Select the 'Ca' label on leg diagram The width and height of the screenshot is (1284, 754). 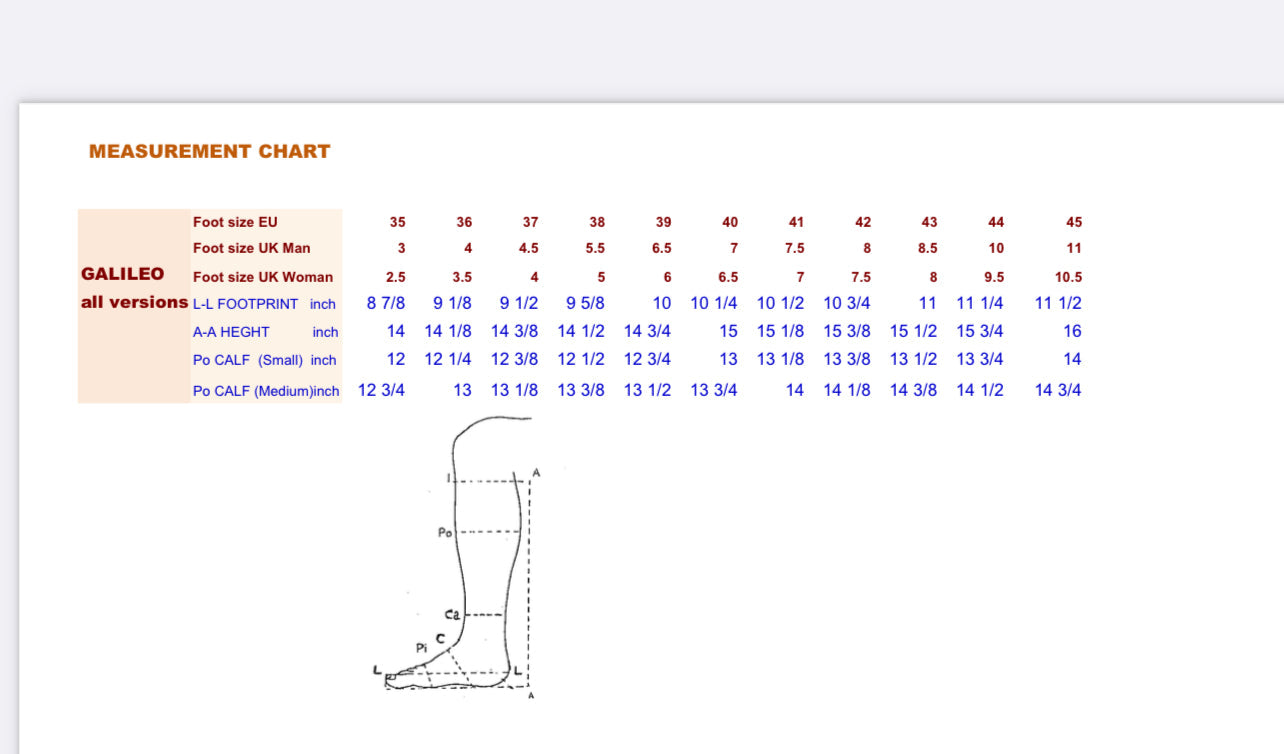452,615
